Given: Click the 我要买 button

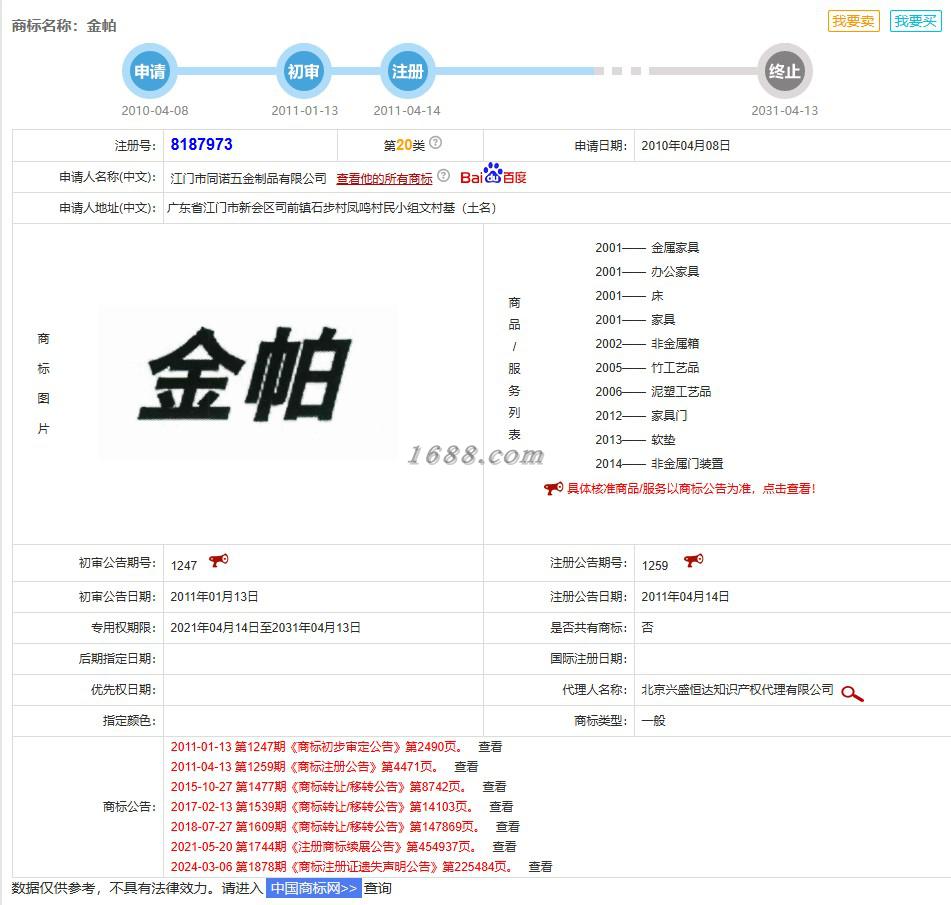Looking at the screenshot, I should coord(915,21).
